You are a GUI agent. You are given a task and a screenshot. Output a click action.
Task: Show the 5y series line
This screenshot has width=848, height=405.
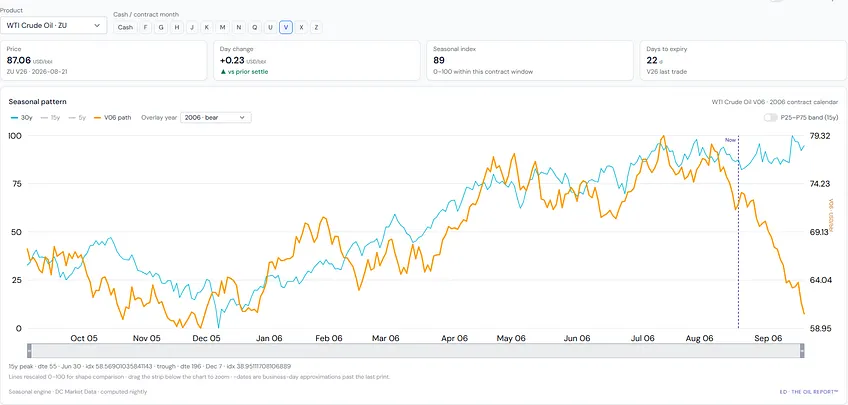click(77, 117)
